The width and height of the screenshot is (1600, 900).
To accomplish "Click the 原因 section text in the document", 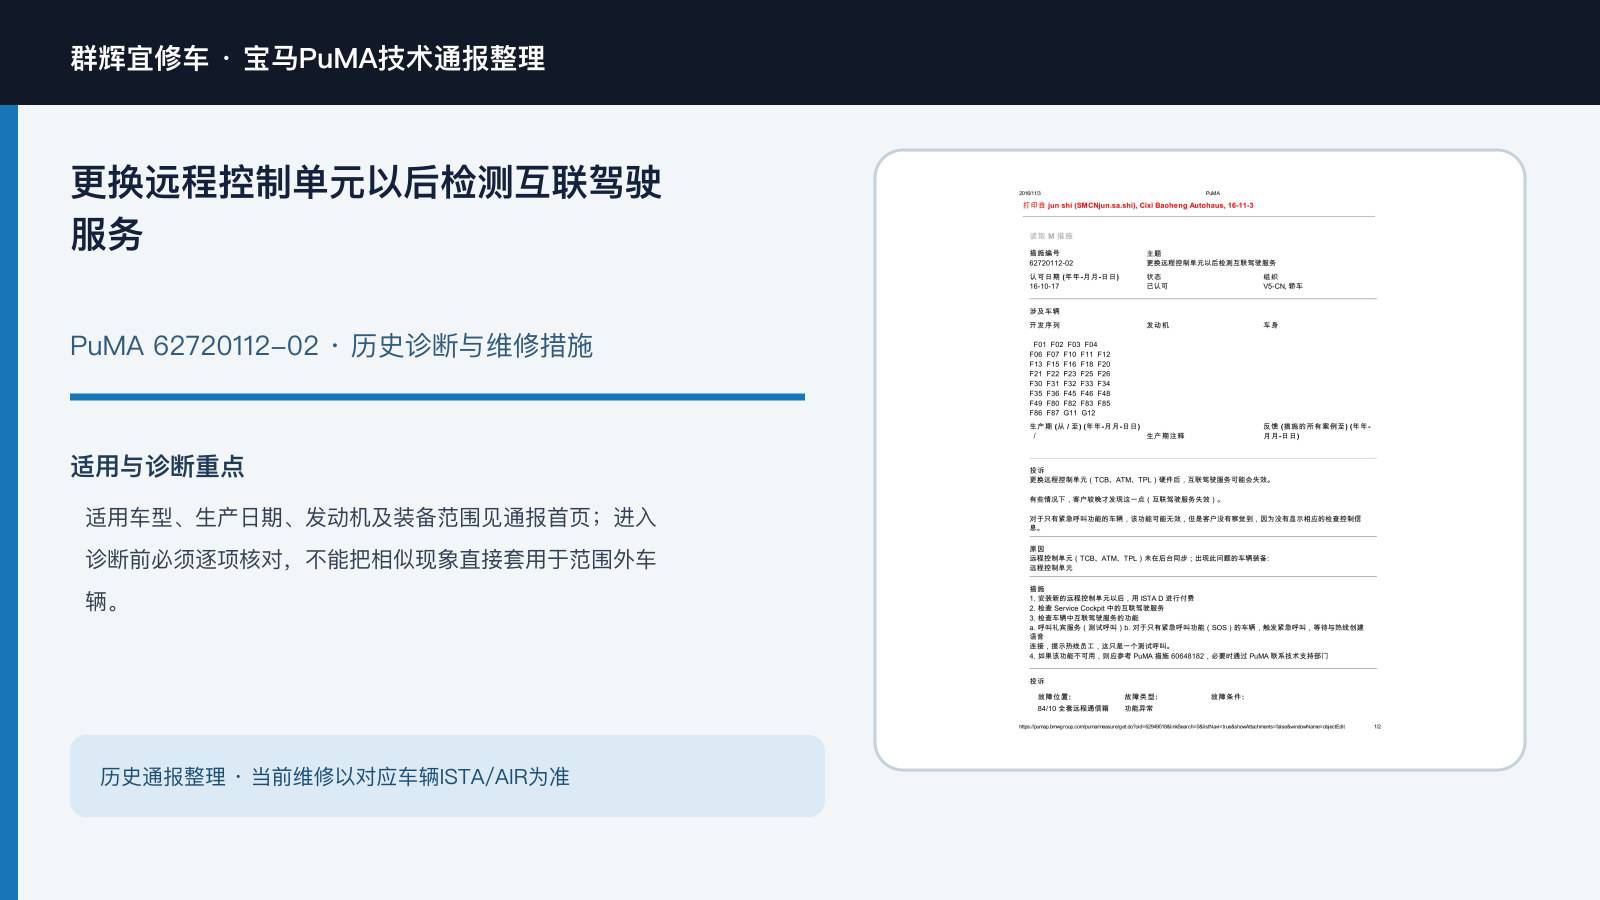I will tap(1149, 558).
